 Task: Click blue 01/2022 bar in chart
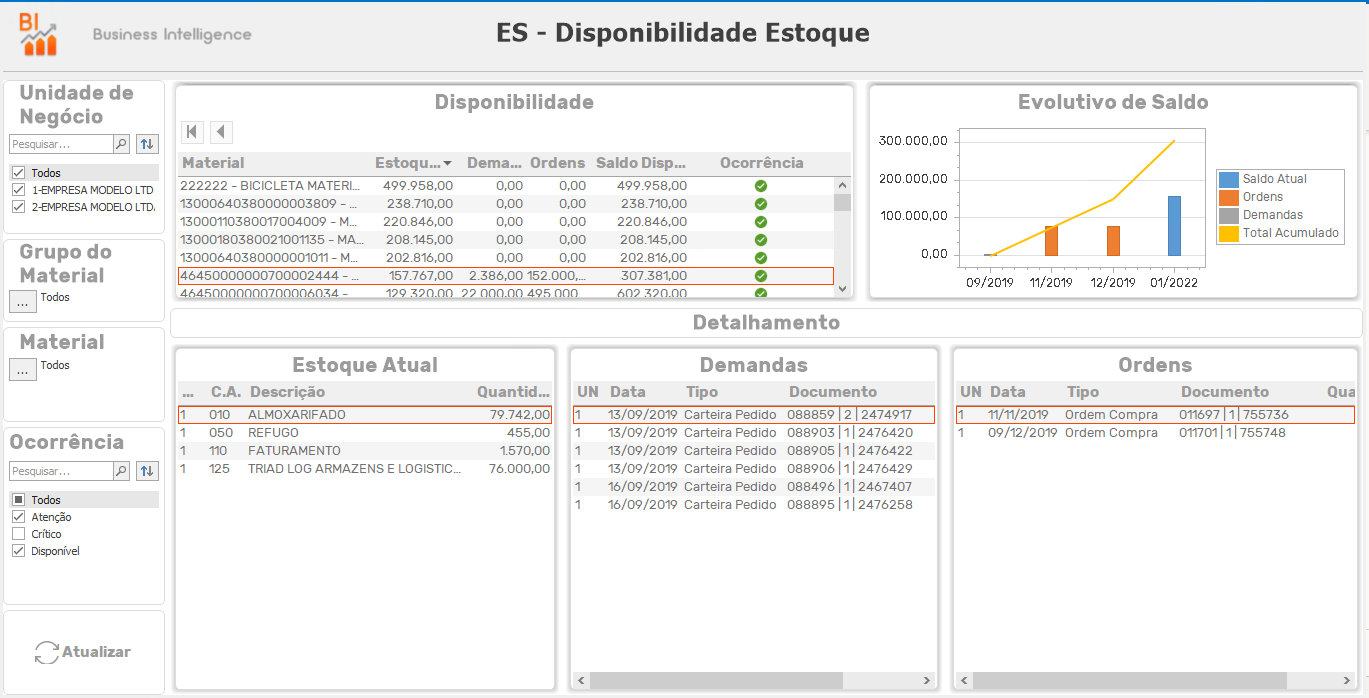pos(1174,226)
